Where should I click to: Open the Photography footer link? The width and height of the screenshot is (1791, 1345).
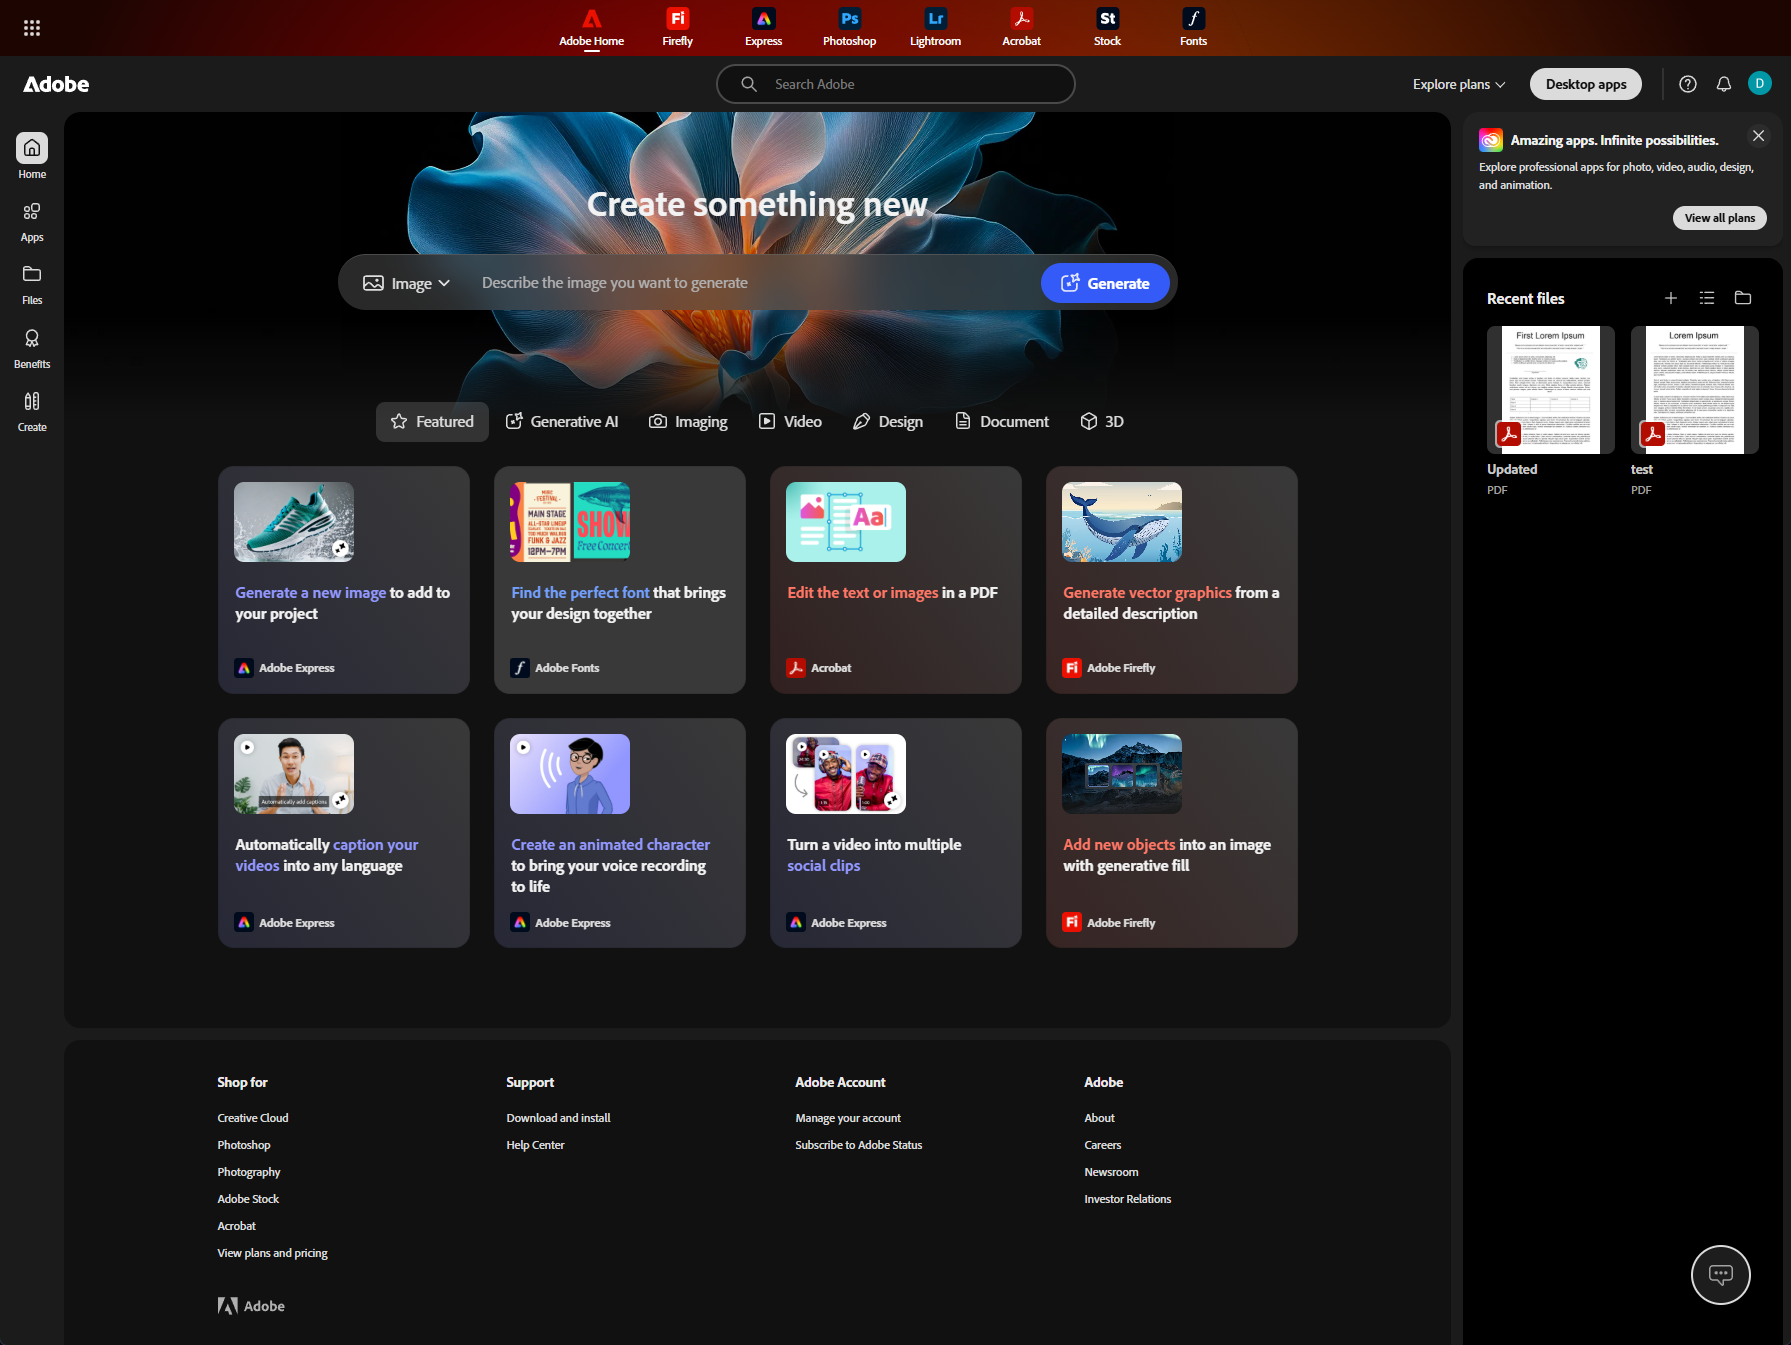(249, 1172)
